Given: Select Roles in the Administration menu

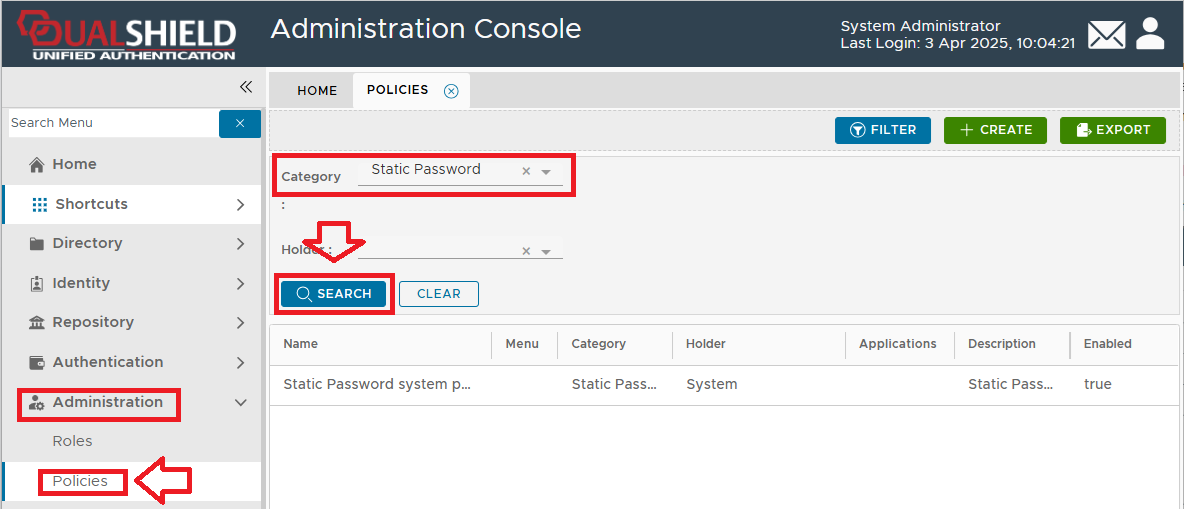Looking at the screenshot, I should coord(72,441).
